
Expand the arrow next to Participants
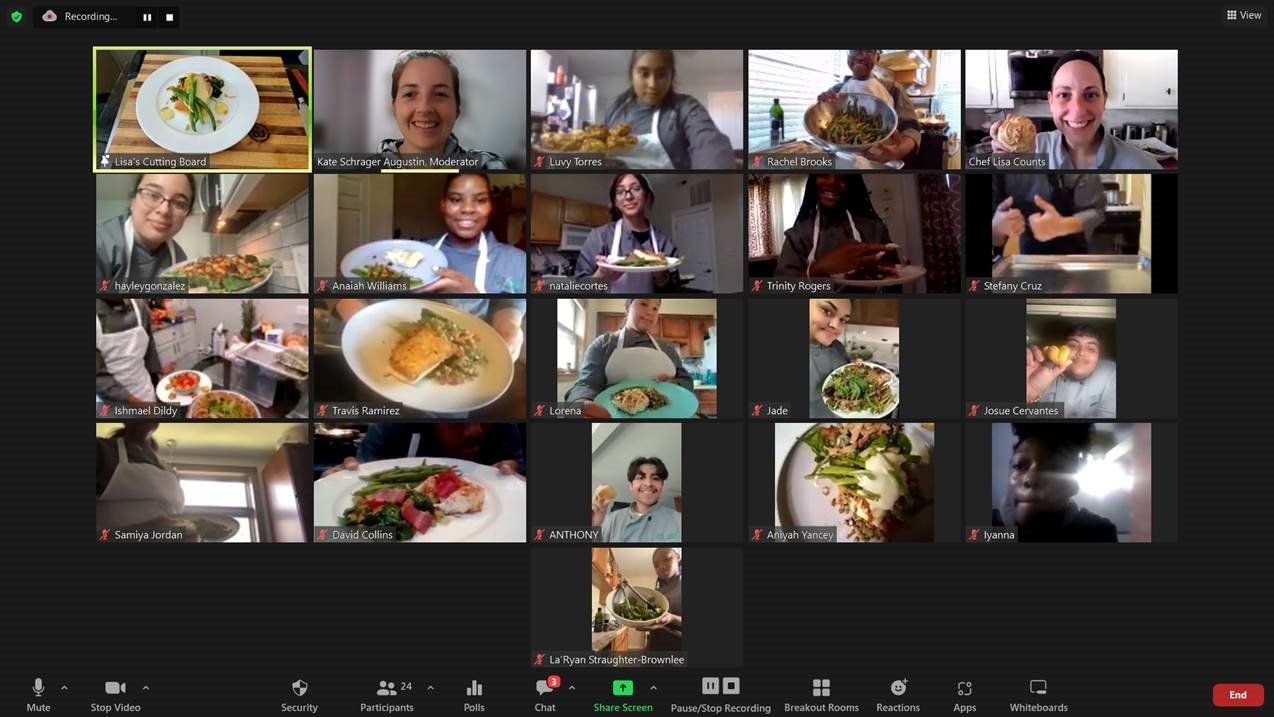(x=430, y=688)
